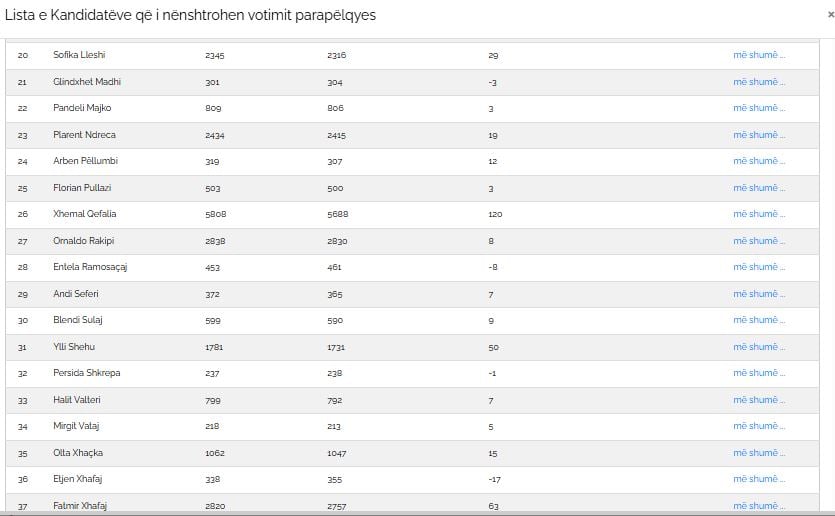Open 'më shumë' link for Blendi Sulaj
This screenshot has width=835, height=516.
point(759,320)
